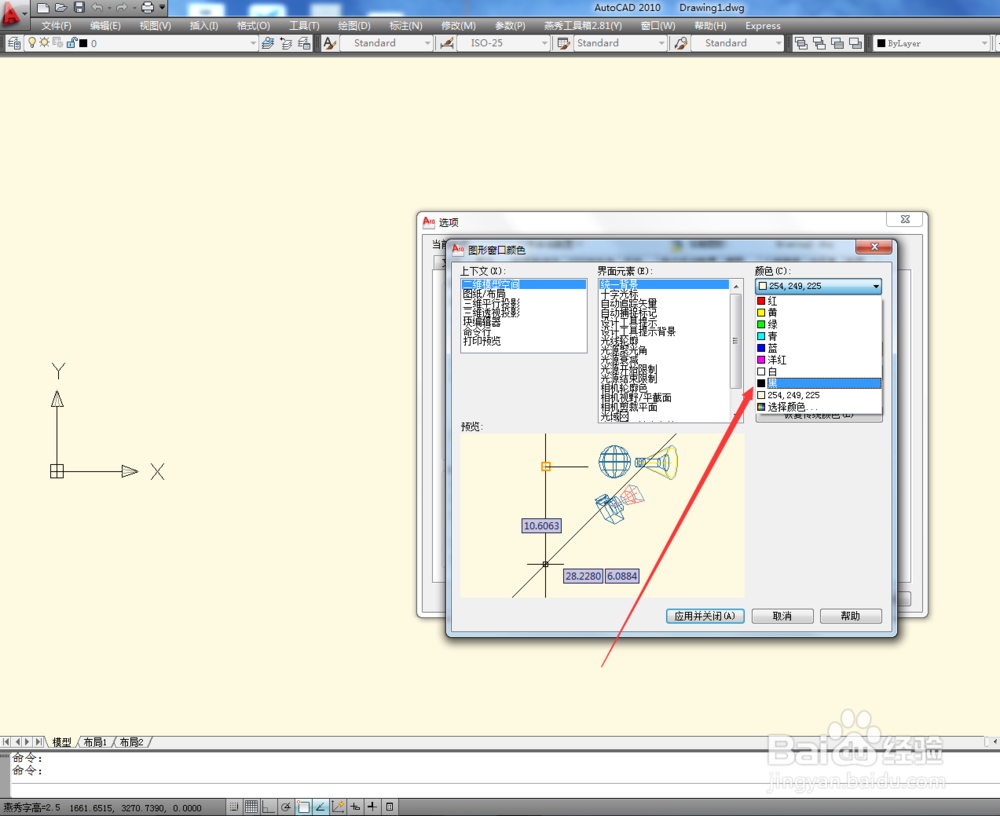Open the Layer Properties Manager icon
Viewport: 1000px width, 816px height.
point(14,43)
